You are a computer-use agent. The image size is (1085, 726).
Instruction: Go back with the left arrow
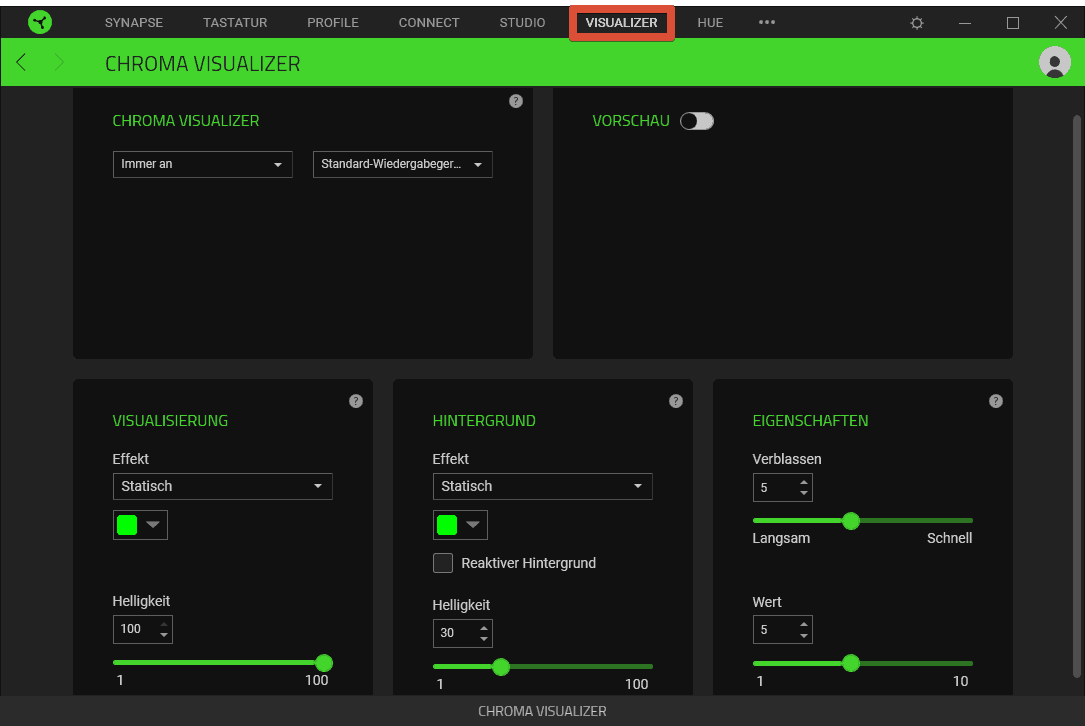click(21, 62)
